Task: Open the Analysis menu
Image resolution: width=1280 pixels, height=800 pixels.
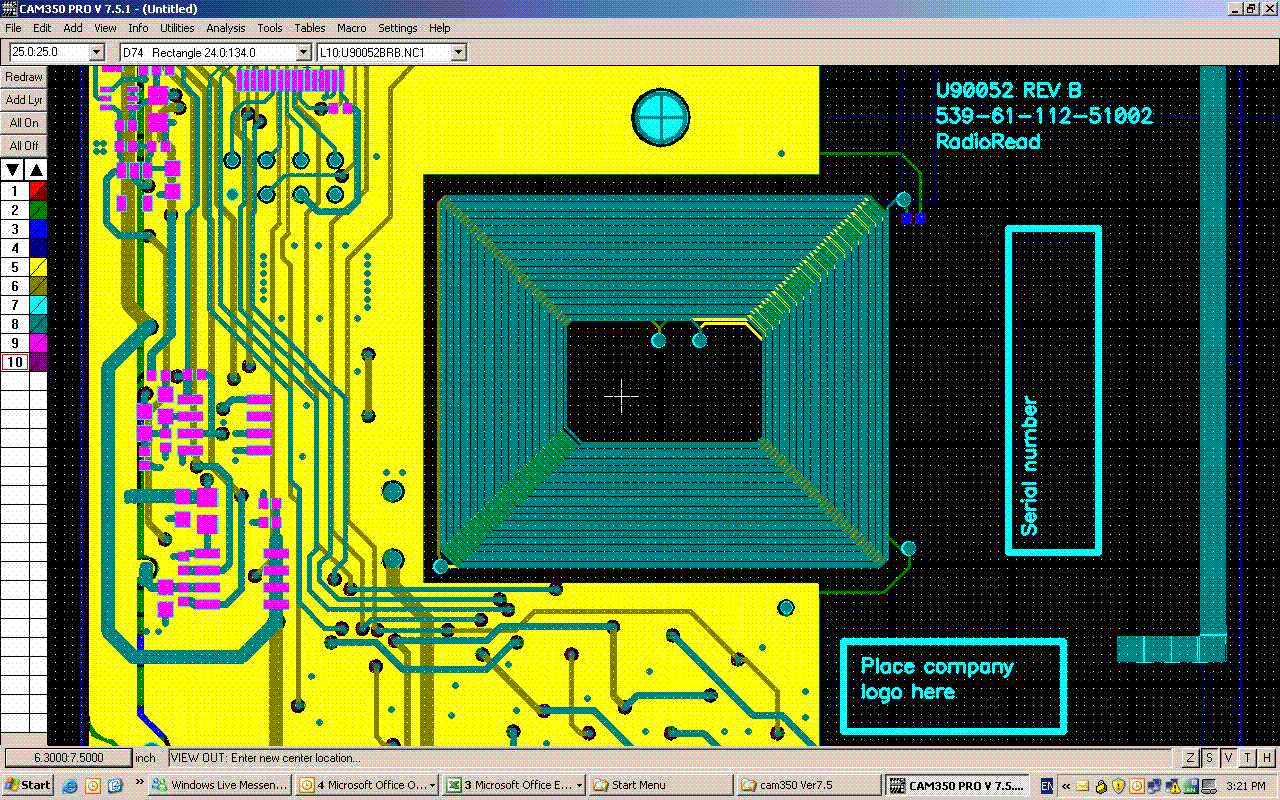Action: pos(226,28)
